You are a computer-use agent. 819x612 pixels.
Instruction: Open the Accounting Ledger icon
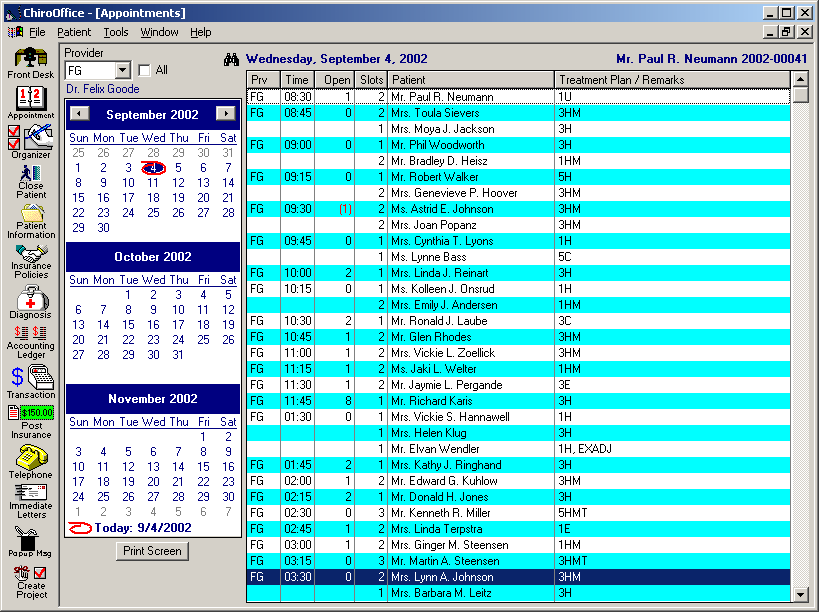click(31, 342)
